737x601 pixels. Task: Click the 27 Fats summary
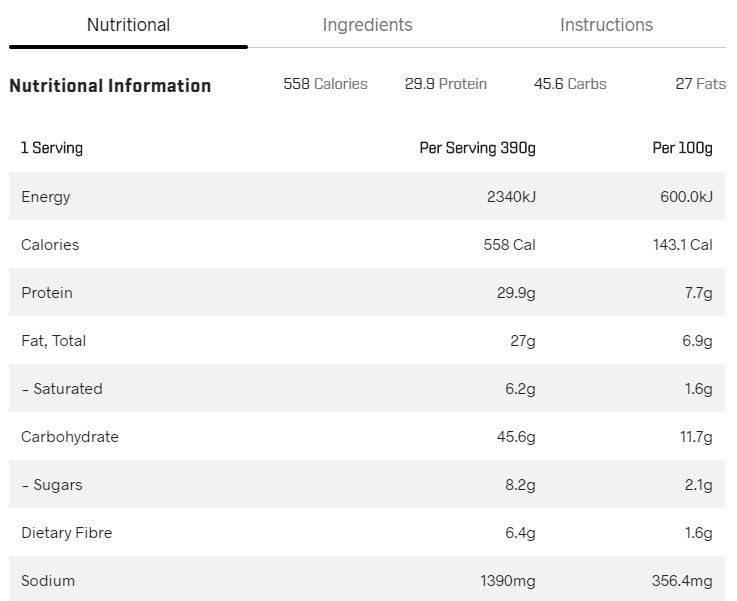(x=700, y=84)
